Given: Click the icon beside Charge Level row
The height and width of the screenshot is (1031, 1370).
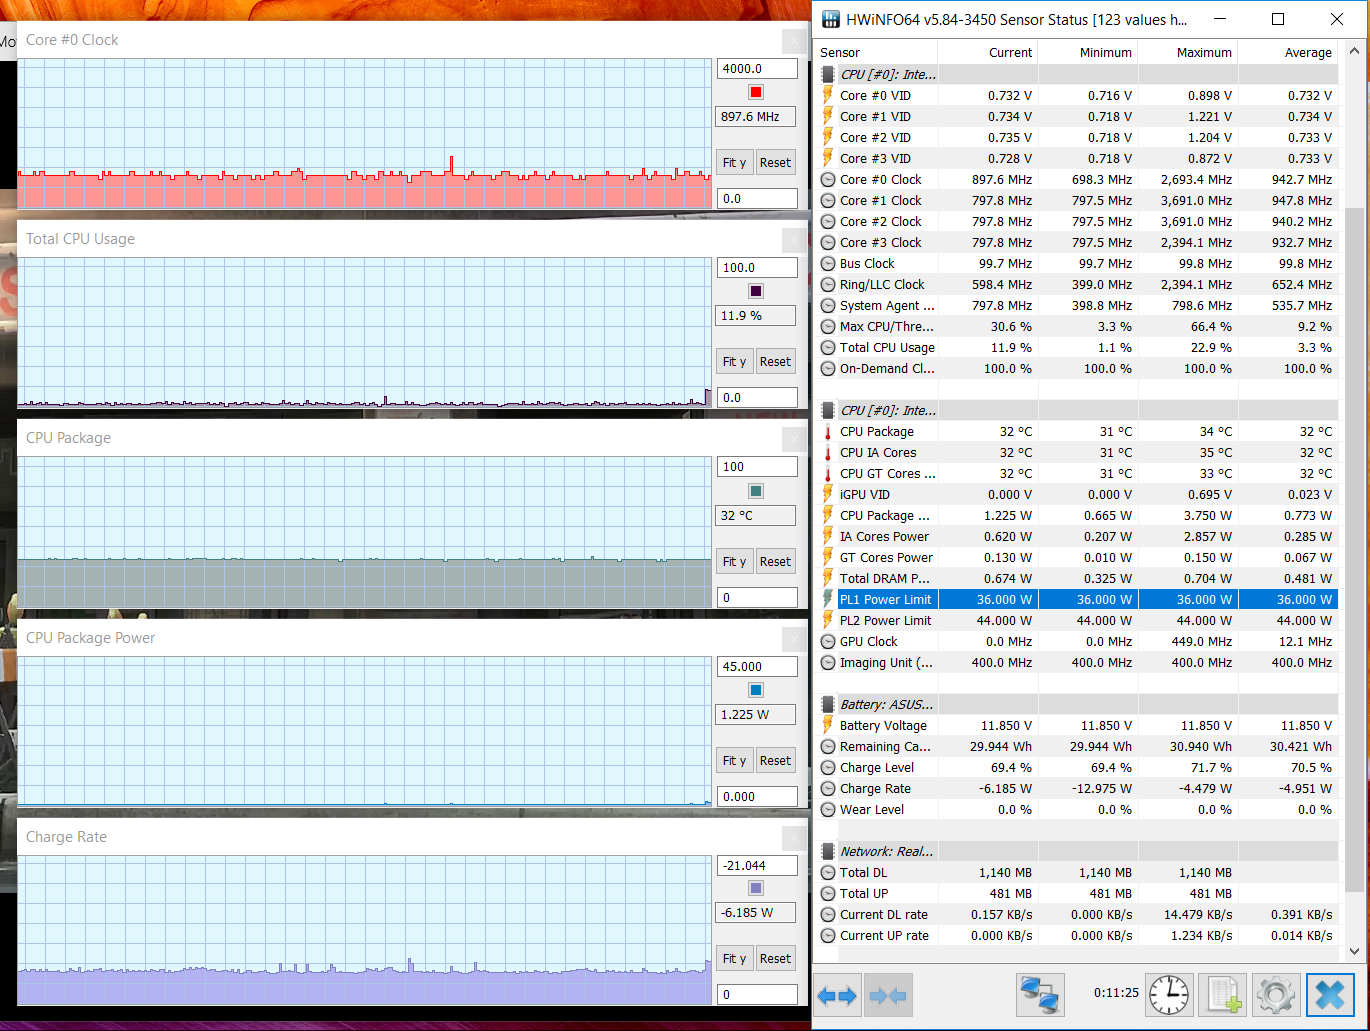Looking at the screenshot, I should pos(828,768).
